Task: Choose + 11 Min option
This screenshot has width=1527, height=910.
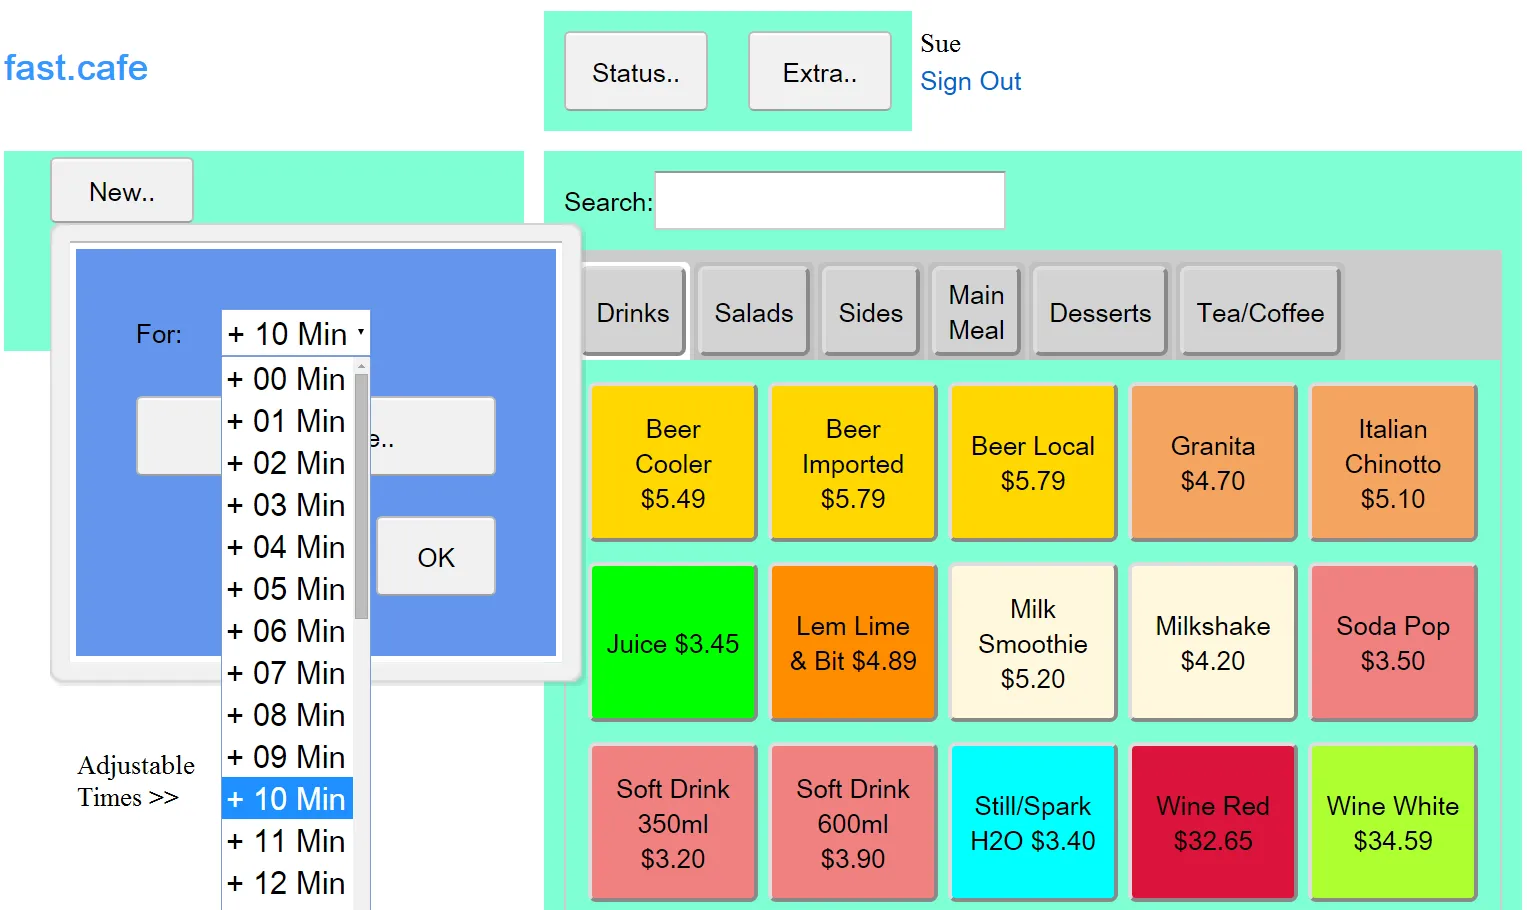Action: click(287, 841)
